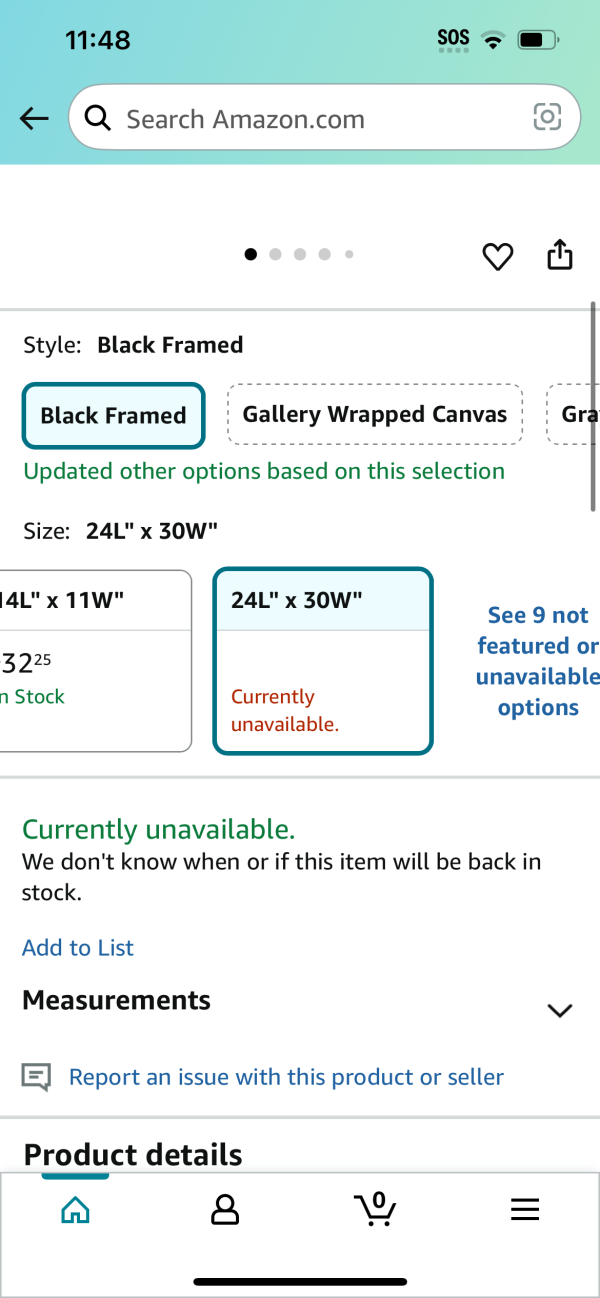600x1298 pixels.
Task: Add item to wishlist heart icon
Action: tap(498, 256)
